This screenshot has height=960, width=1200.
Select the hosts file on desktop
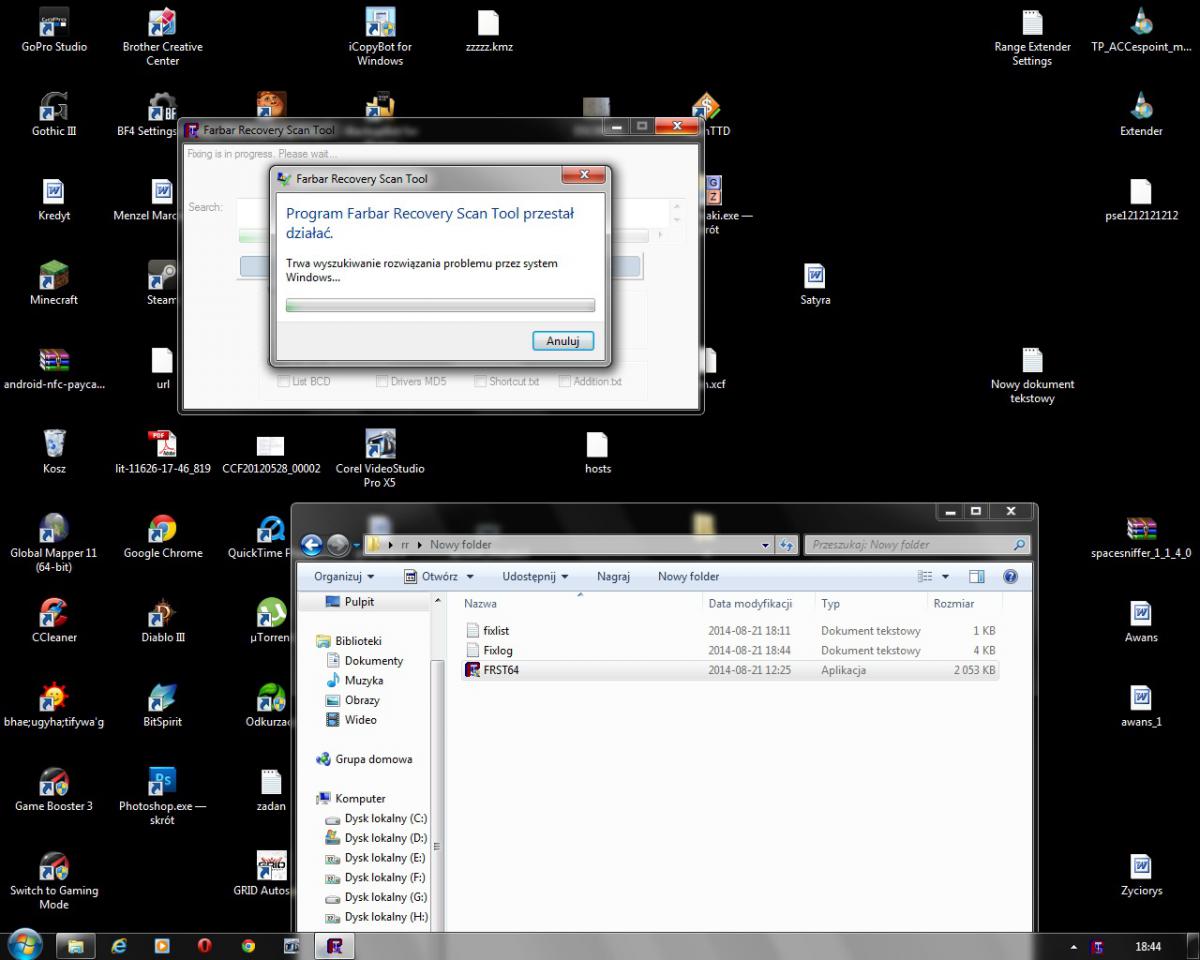(597, 451)
